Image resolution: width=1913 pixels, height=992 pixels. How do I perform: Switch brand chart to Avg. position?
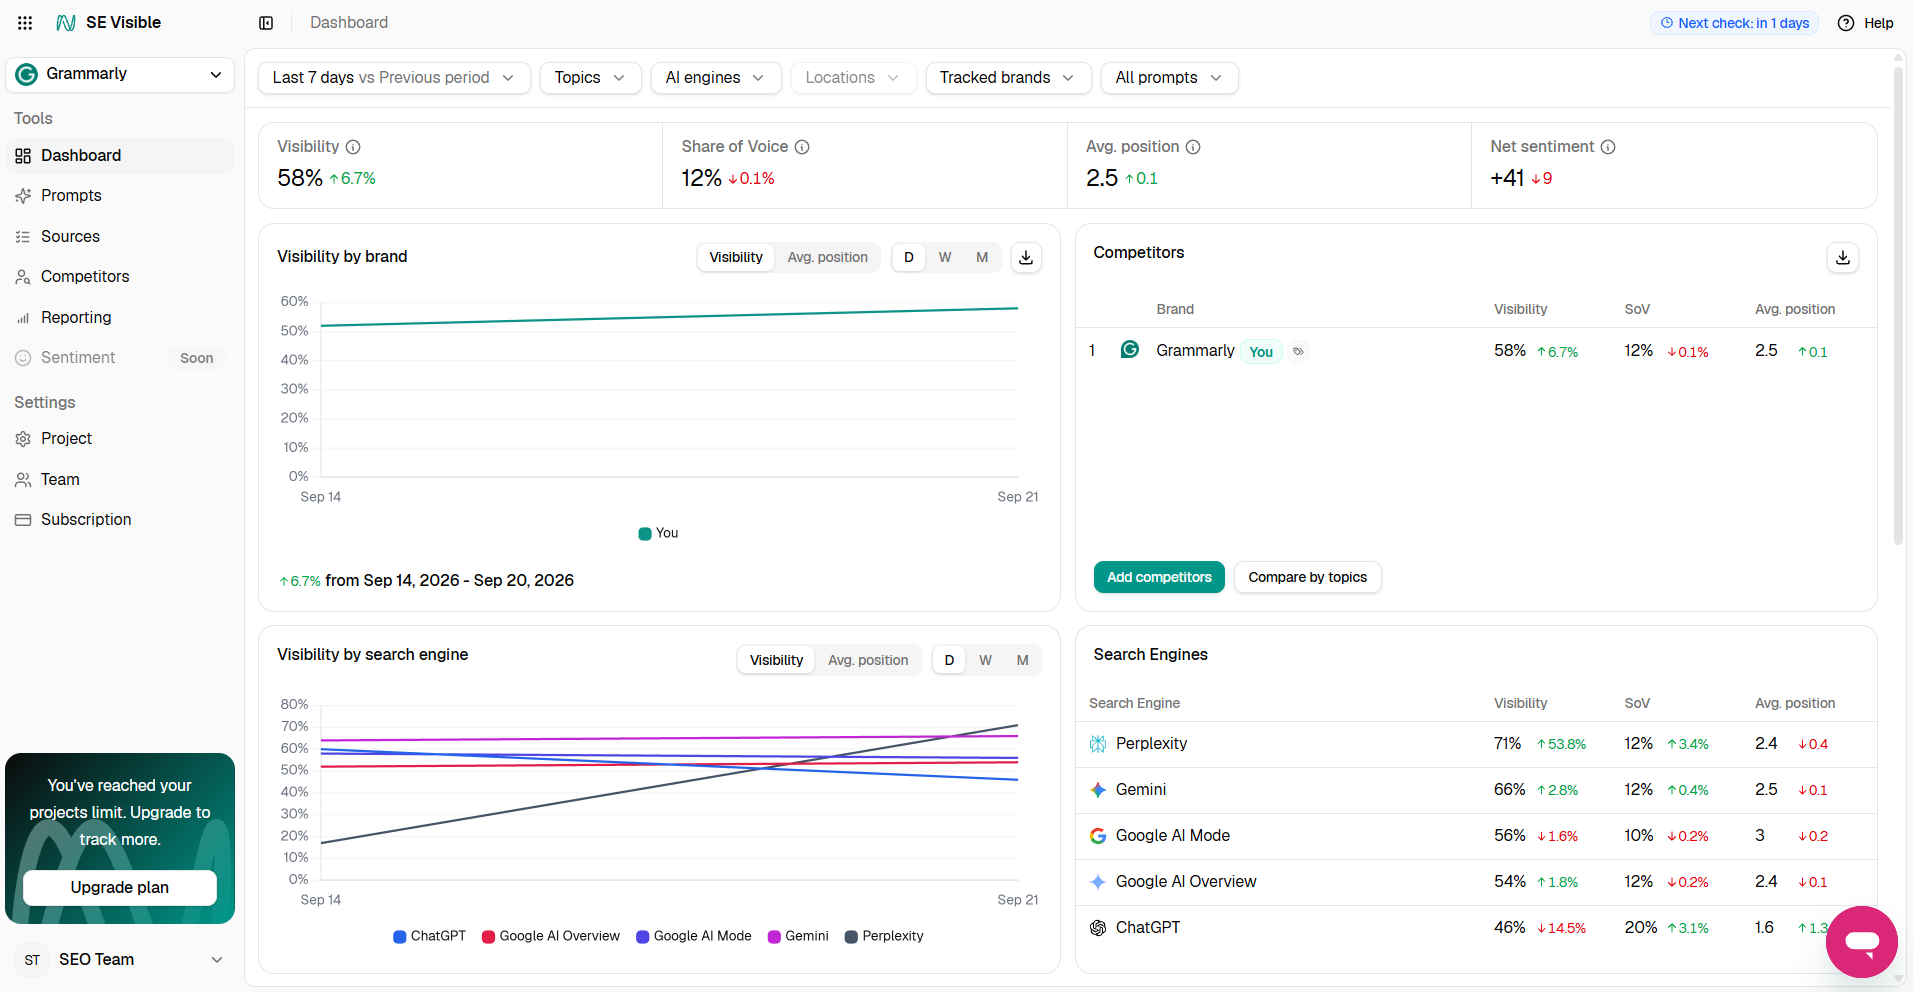827,257
